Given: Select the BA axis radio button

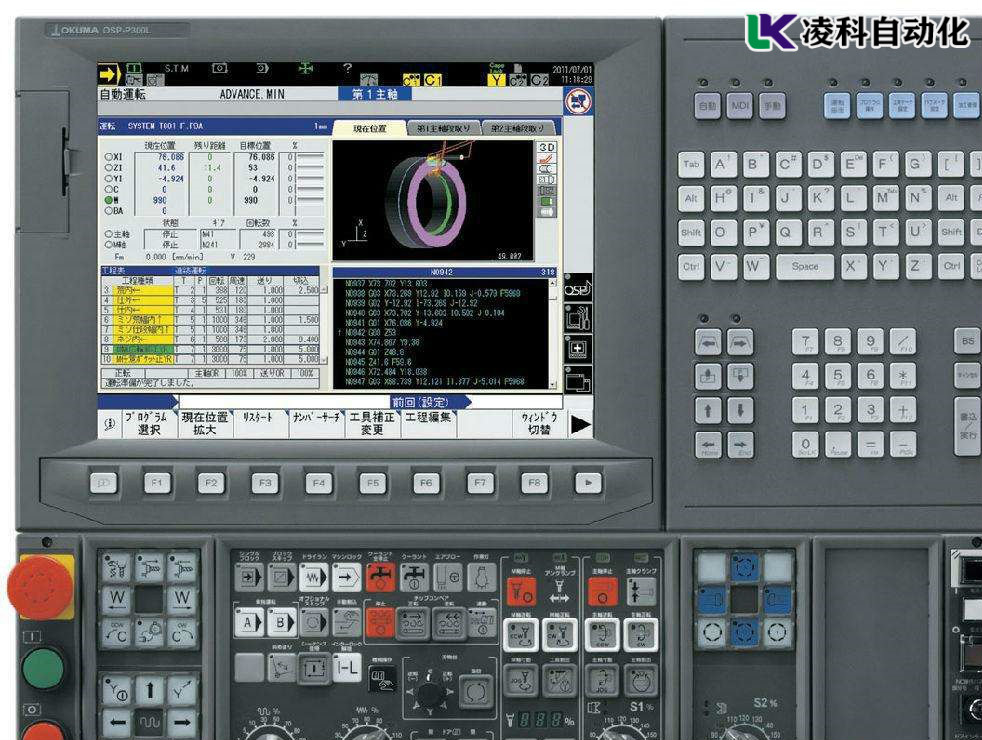Looking at the screenshot, I should (x=106, y=210).
